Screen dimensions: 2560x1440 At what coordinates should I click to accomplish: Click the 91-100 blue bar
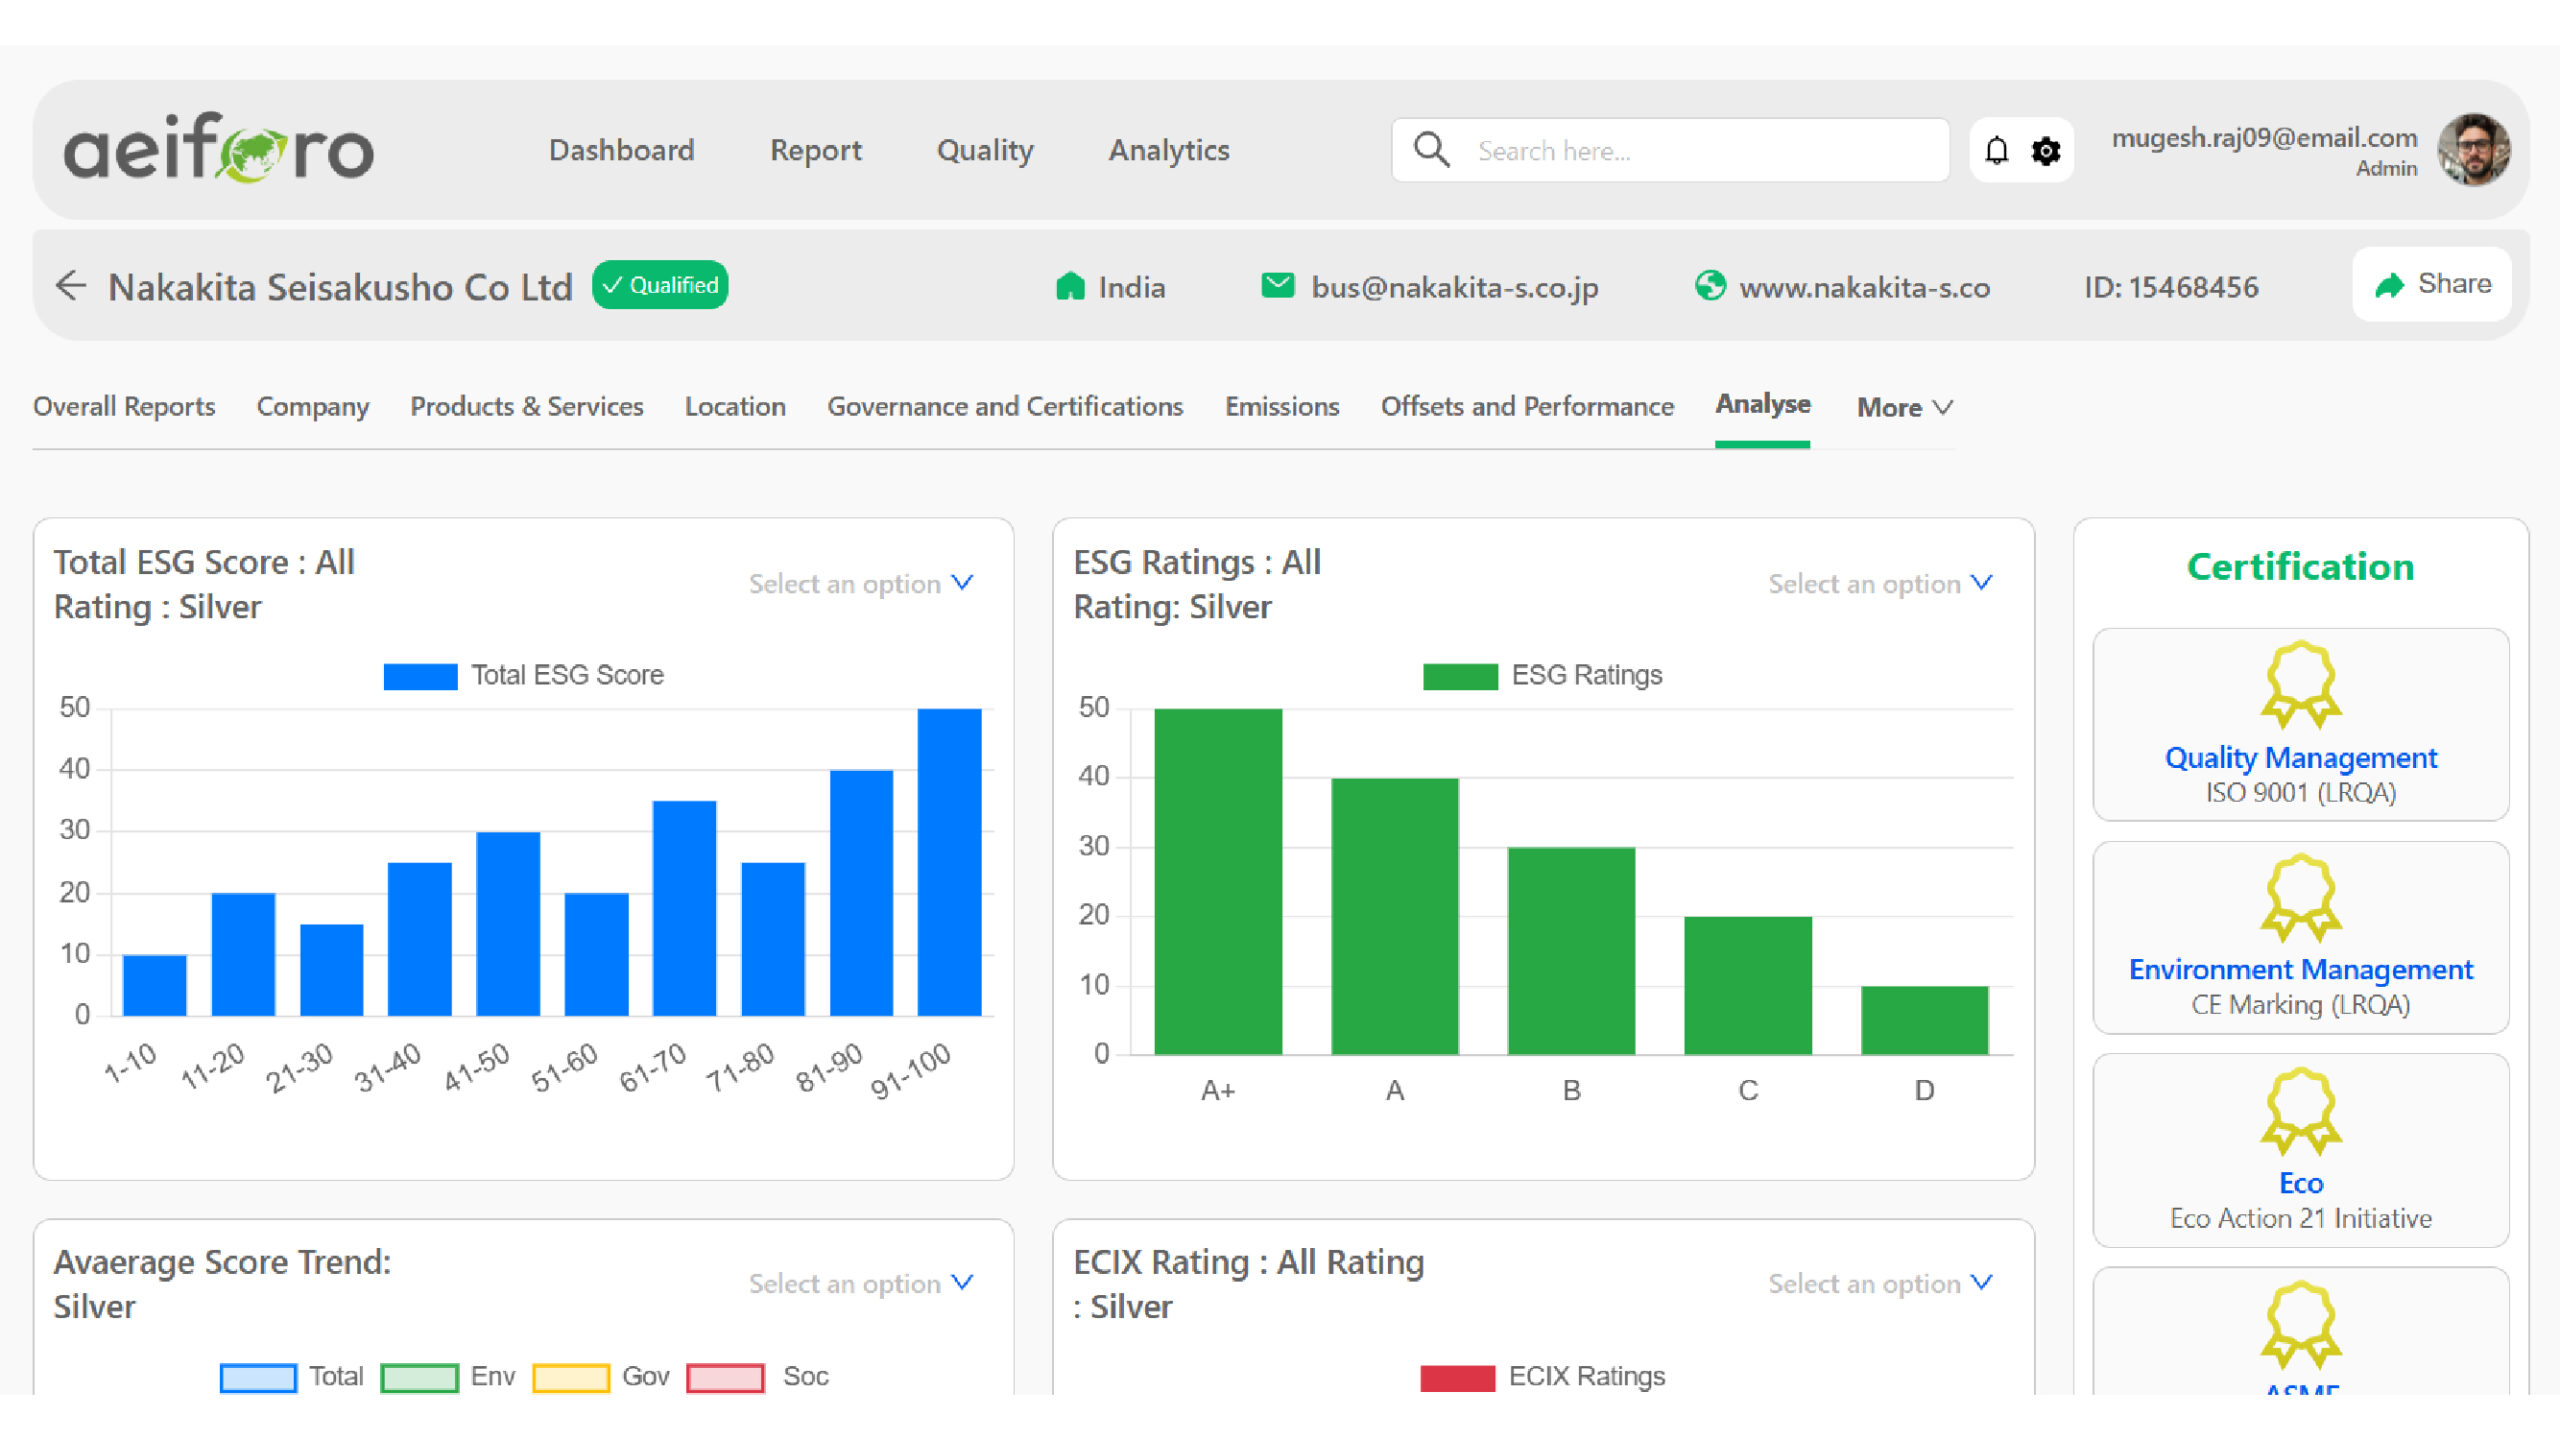[x=949, y=862]
